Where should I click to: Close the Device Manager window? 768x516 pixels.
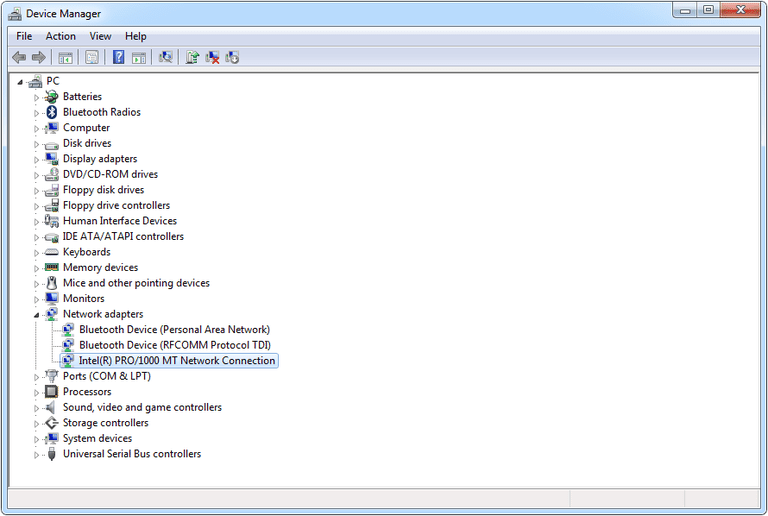pyautogui.click(x=740, y=10)
